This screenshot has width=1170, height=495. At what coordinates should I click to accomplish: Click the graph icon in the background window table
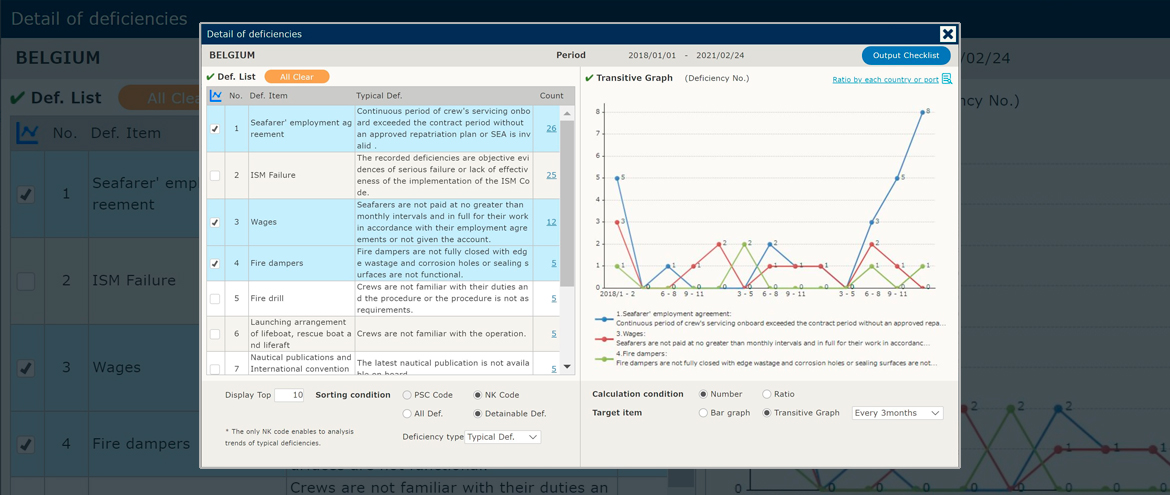(28, 133)
